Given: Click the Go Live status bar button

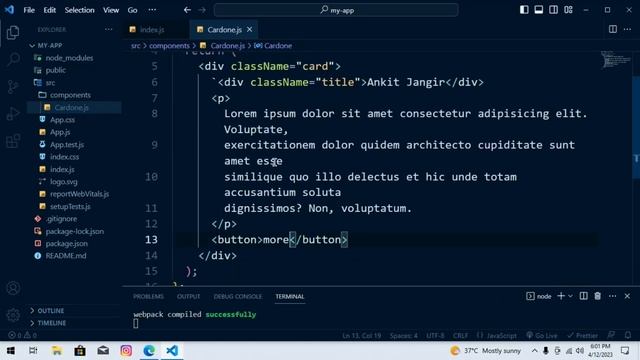Looking at the screenshot, I should coord(542,336).
